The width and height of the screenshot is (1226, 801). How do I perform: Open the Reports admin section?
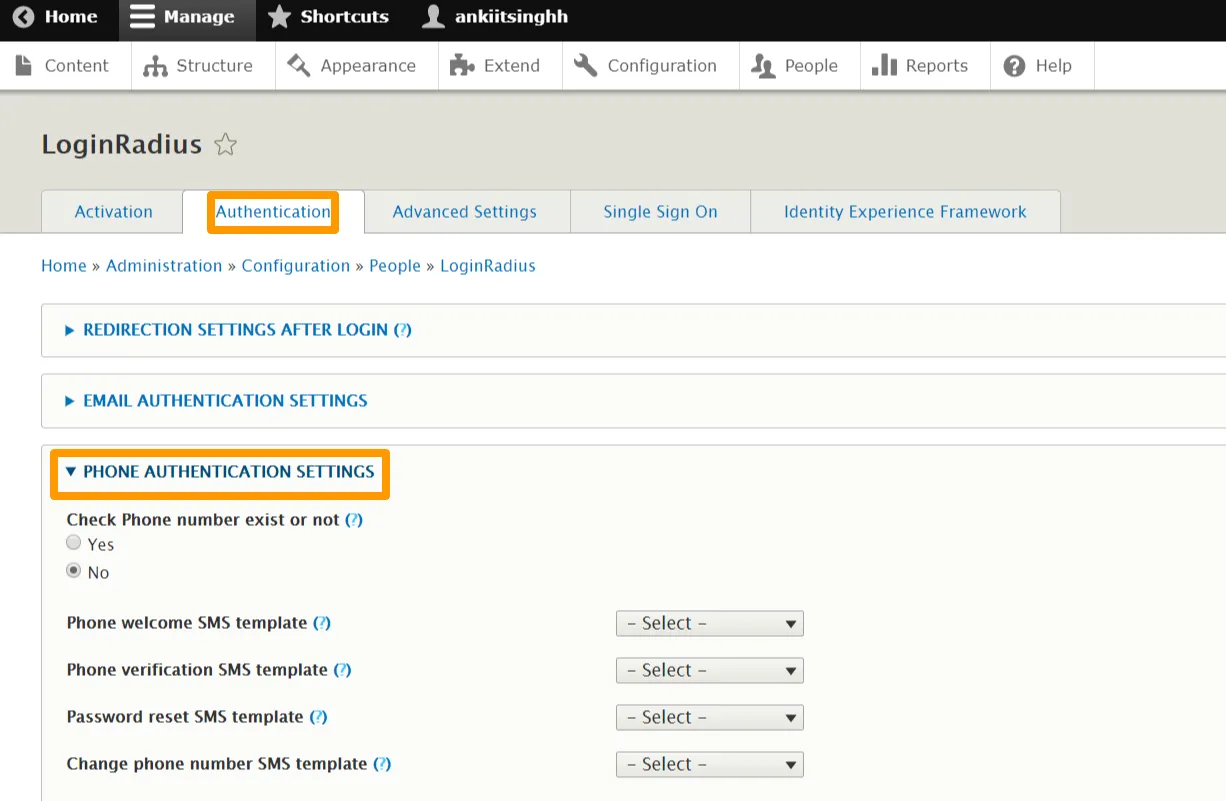click(x=920, y=66)
